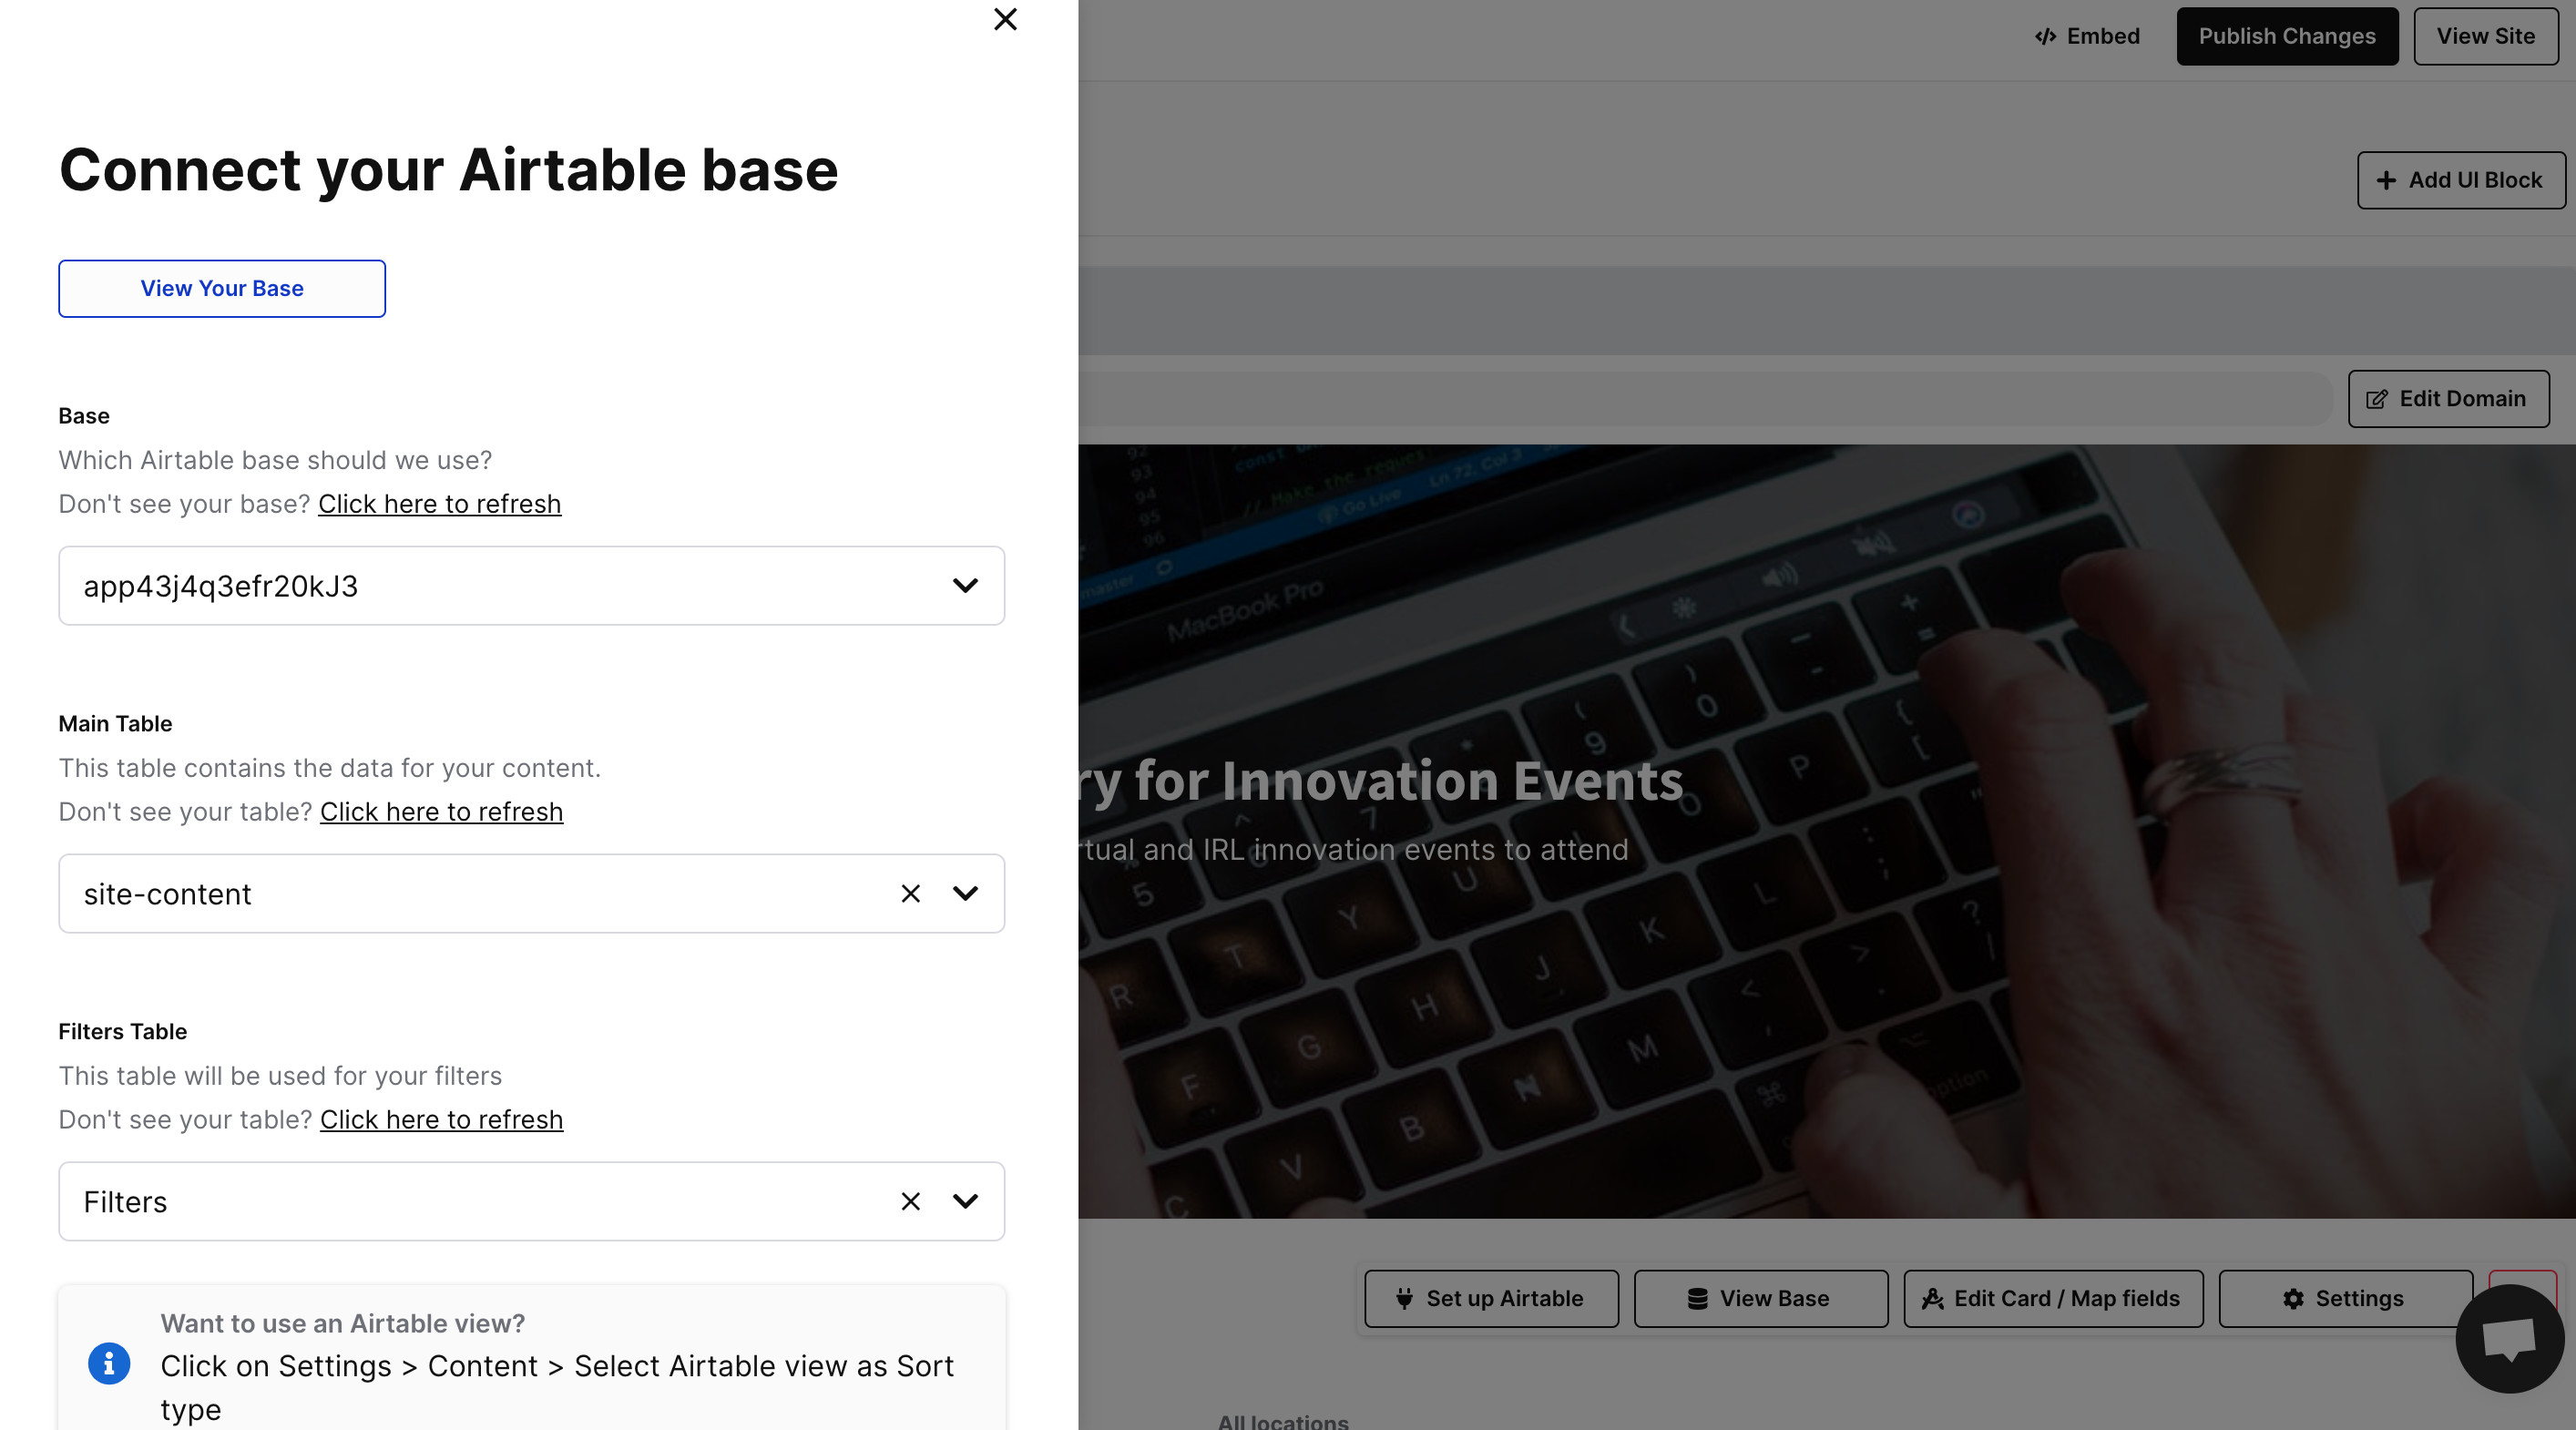
Task: Close the Connect Airtable panel
Action: tap(1005, 20)
